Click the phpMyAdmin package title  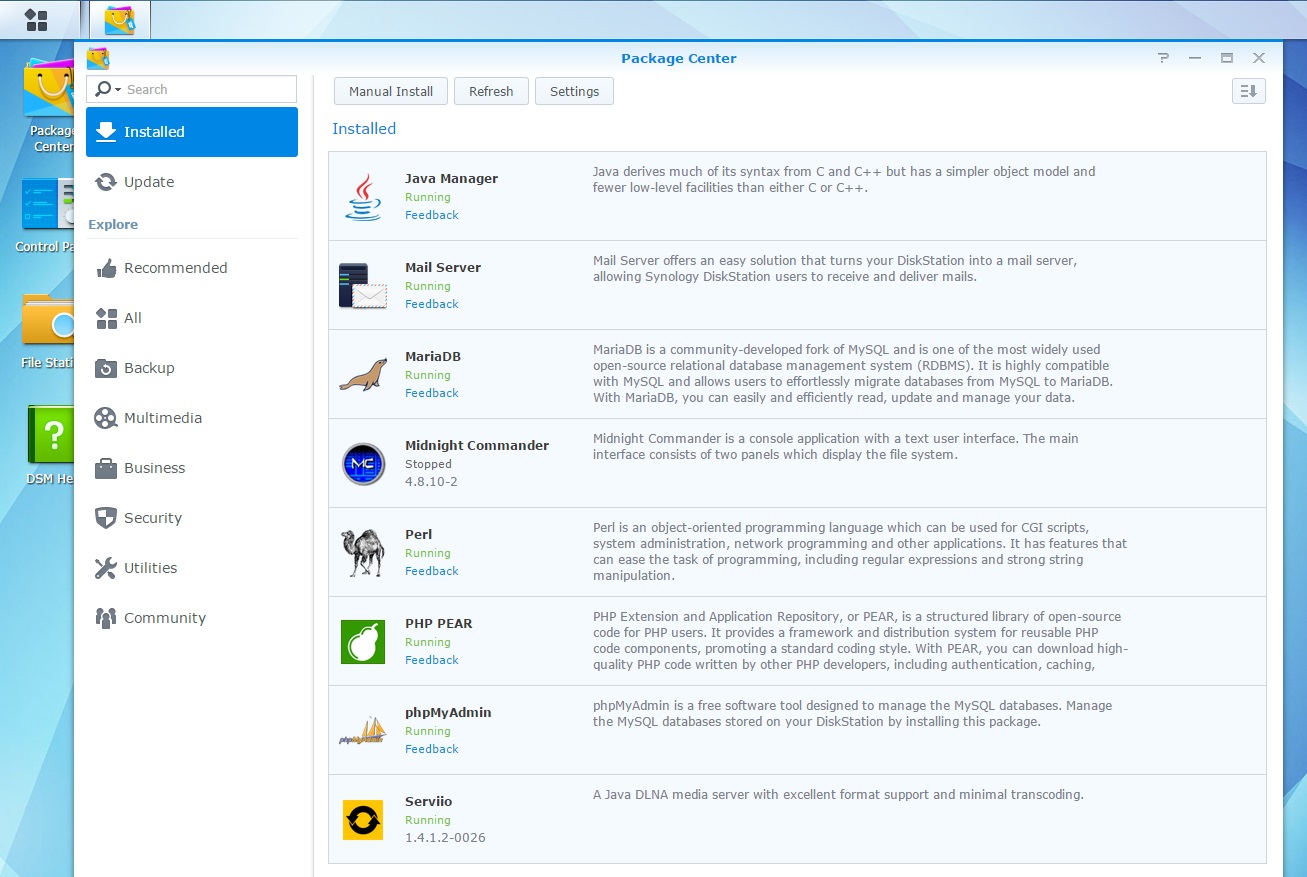point(448,713)
